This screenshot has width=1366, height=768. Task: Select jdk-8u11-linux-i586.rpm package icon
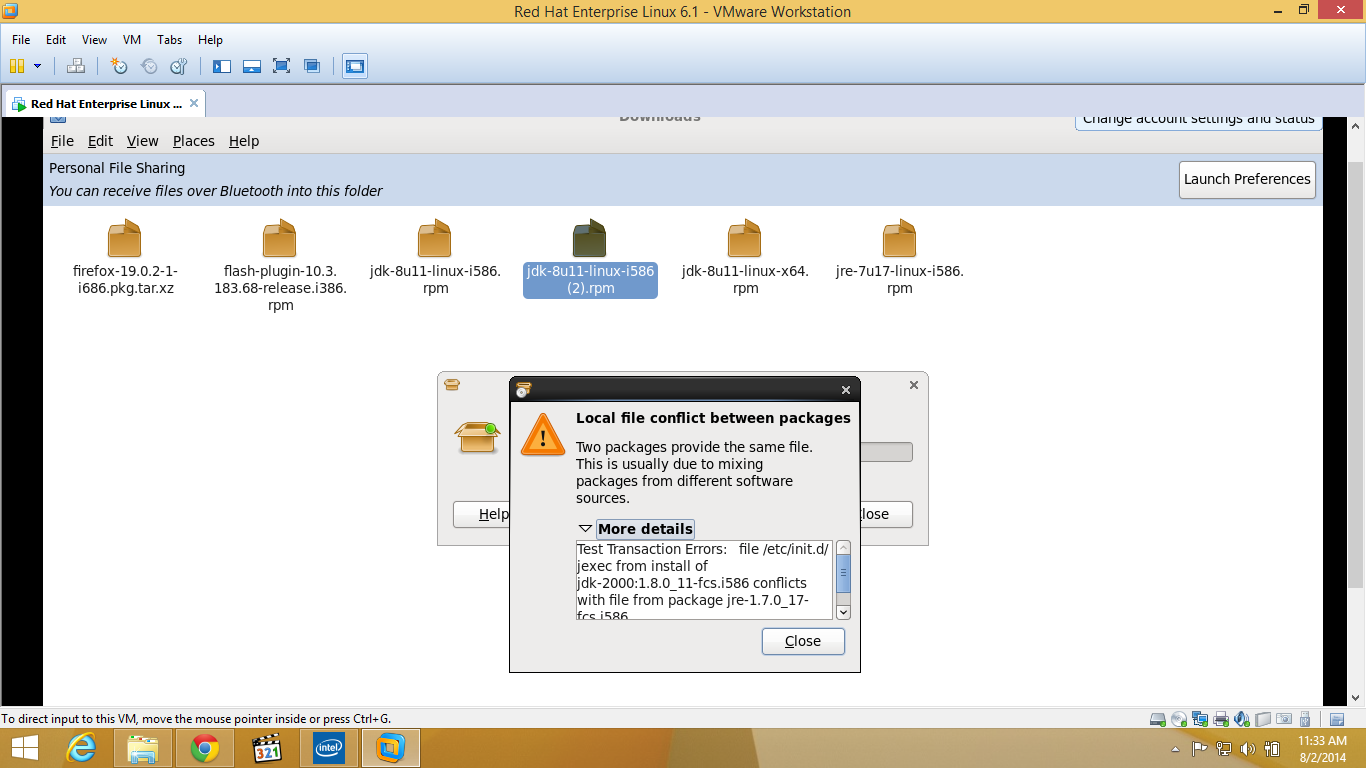coord(435,239)
